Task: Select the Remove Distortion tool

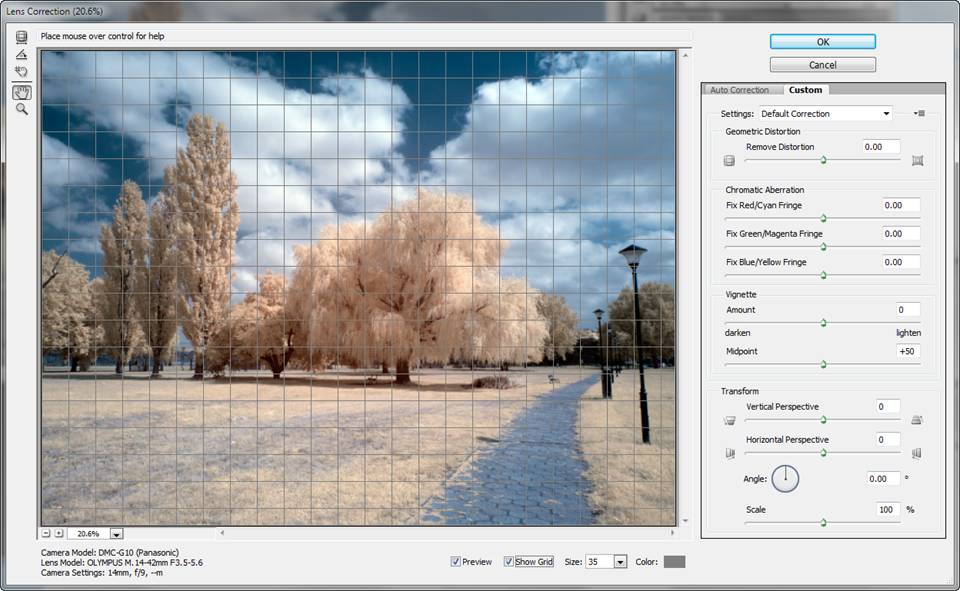Action: coord(21,37)
